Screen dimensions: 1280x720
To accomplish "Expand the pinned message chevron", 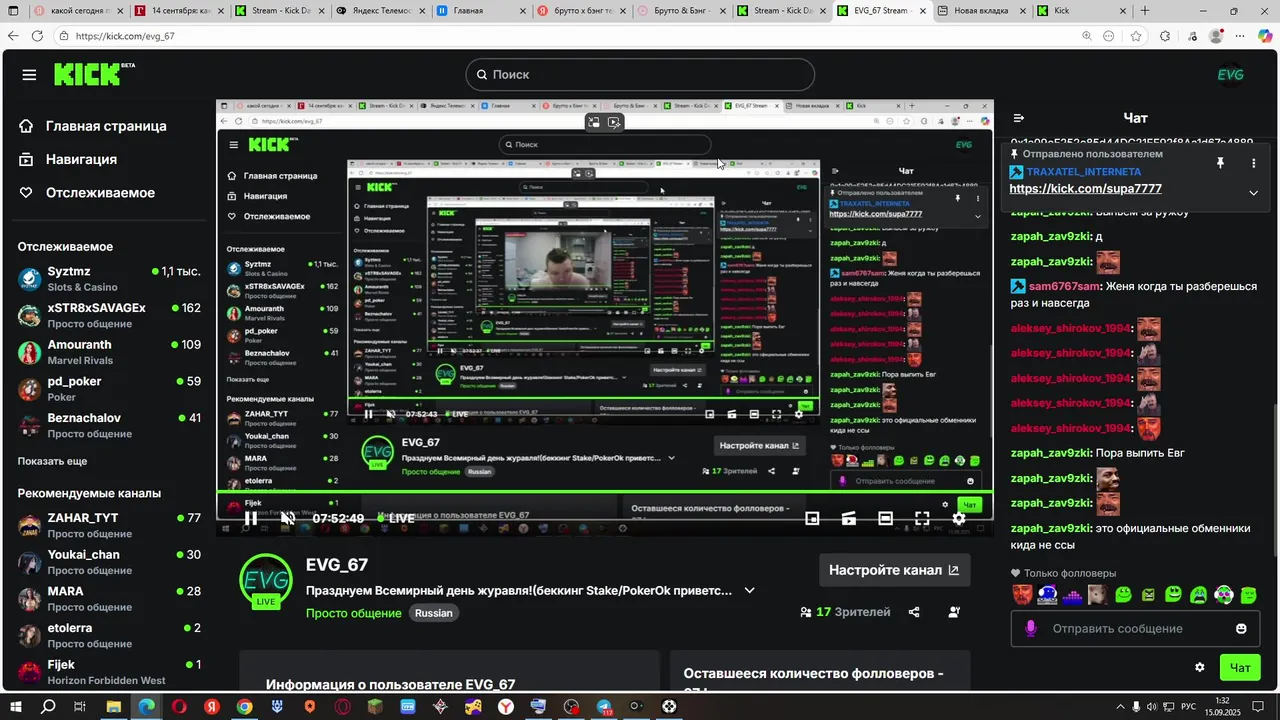I will click(1253, 193).
